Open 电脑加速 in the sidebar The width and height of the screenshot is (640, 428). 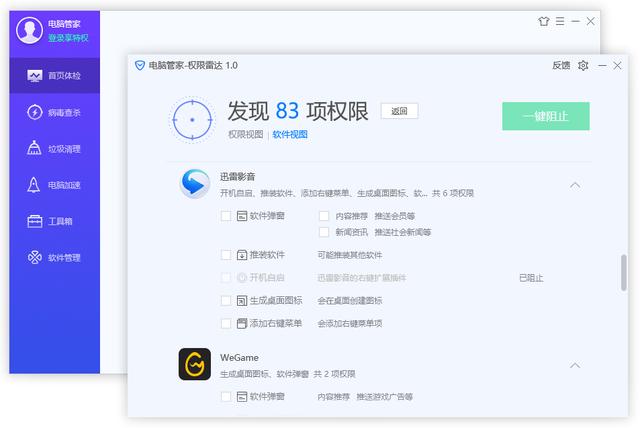(54, 185)
